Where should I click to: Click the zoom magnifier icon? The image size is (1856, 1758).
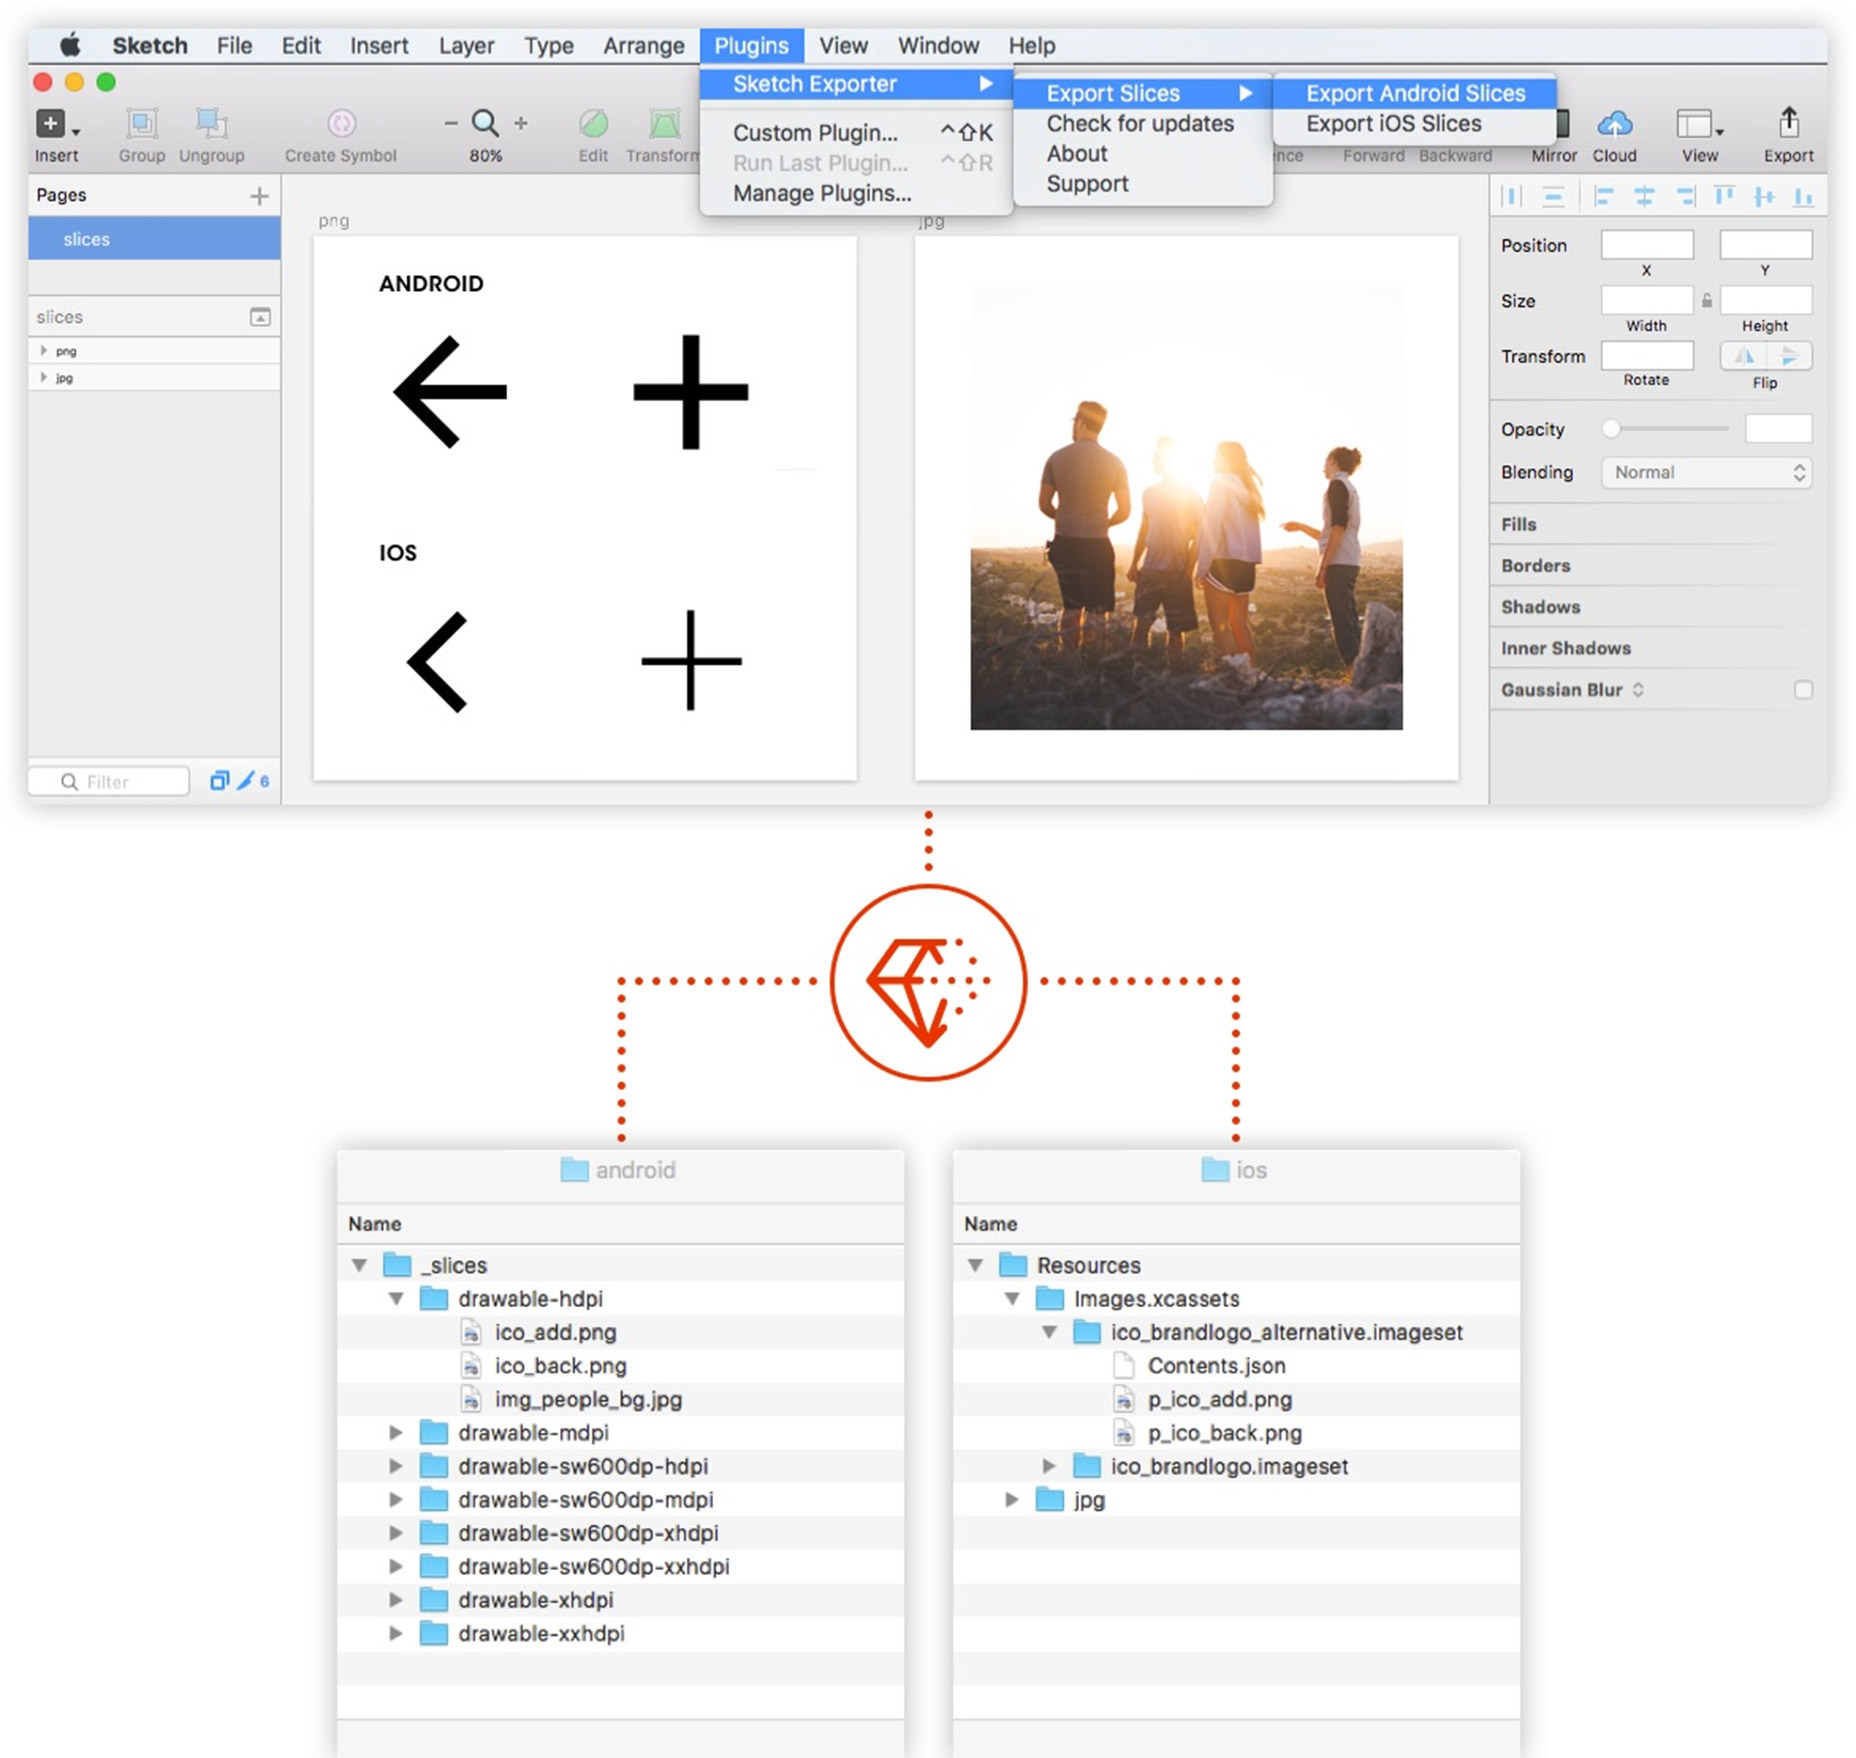pyautogui.click(x=485, y=123)
